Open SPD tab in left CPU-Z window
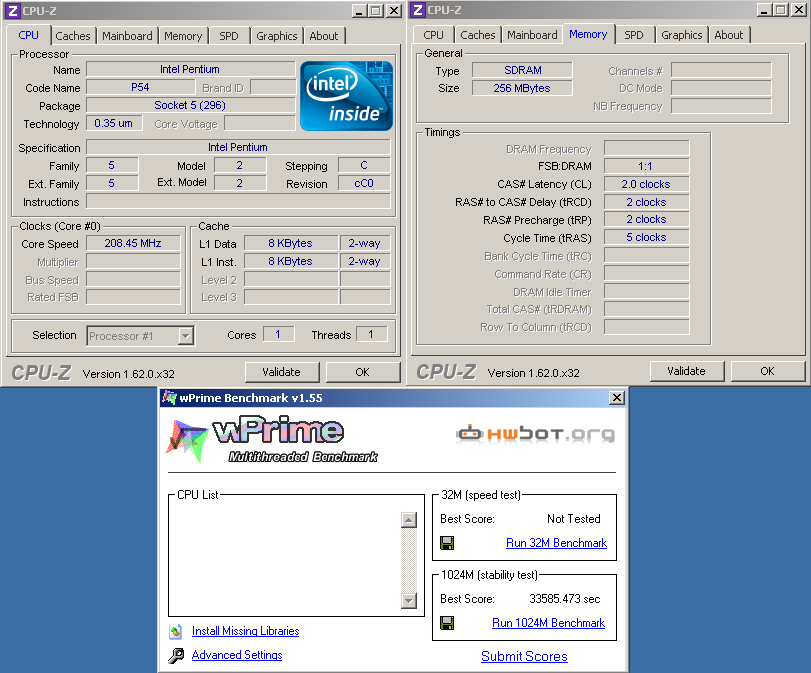This screenshot has height=673, width=811. 229,36
